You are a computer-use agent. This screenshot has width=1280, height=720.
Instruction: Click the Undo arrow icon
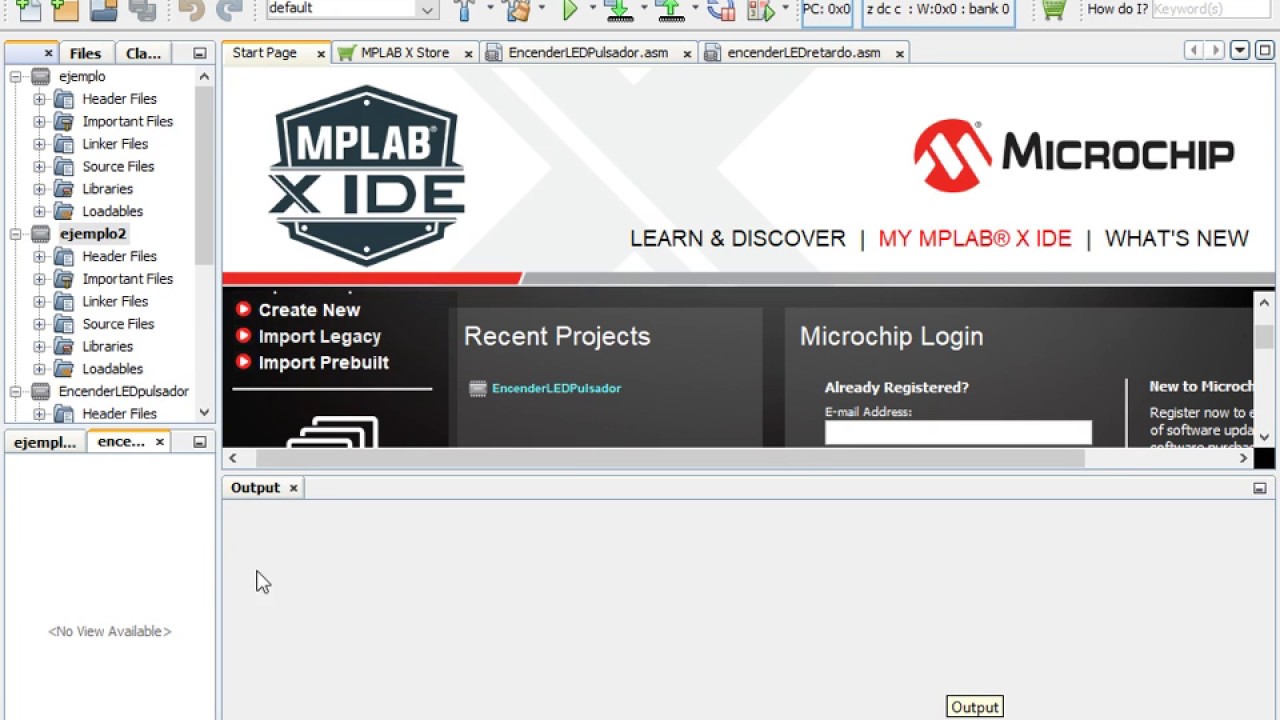pyautogui.click(x=191, y=10)
